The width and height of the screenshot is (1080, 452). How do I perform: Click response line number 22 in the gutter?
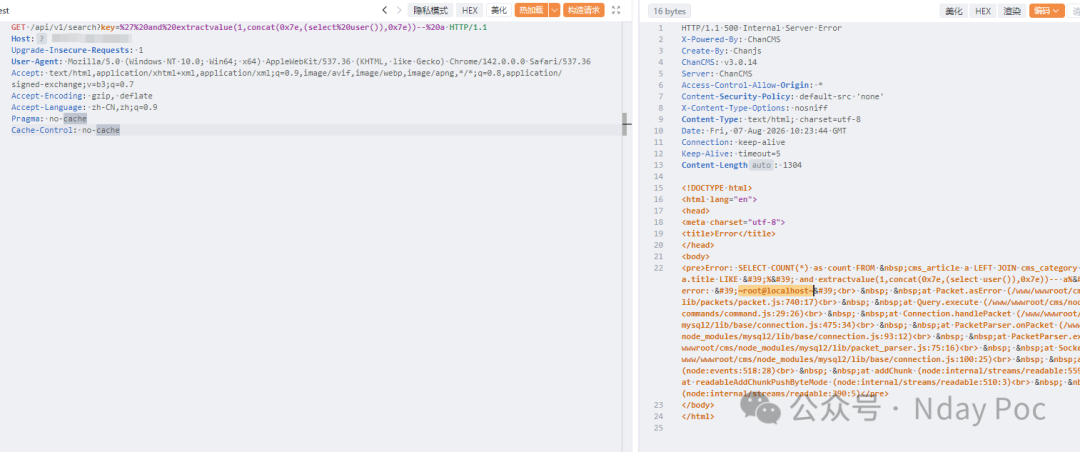point(659,268)
